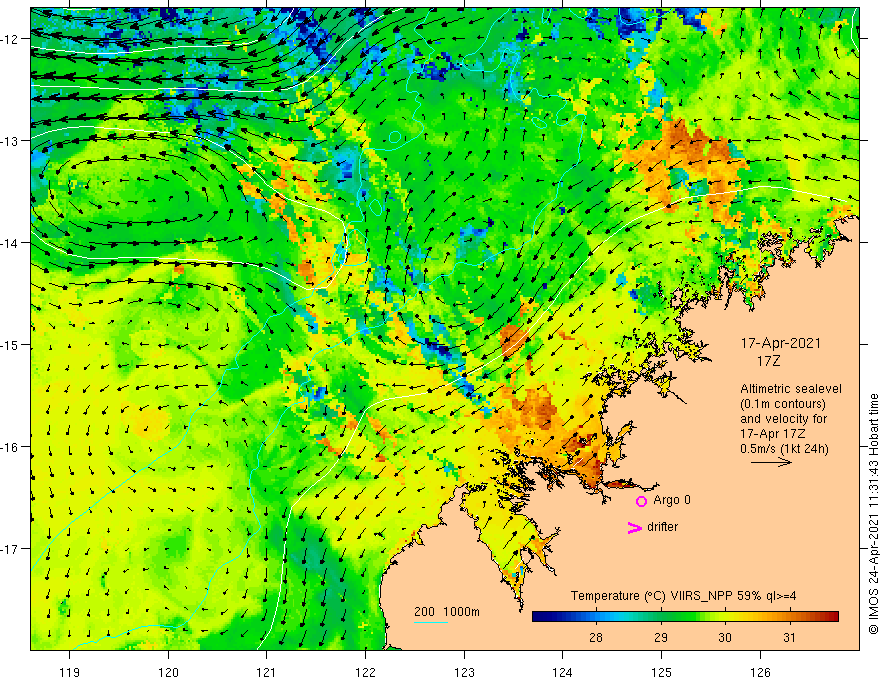
Task: Click the 0.5m/s velocity scale arrow
Action: [771, 462]
